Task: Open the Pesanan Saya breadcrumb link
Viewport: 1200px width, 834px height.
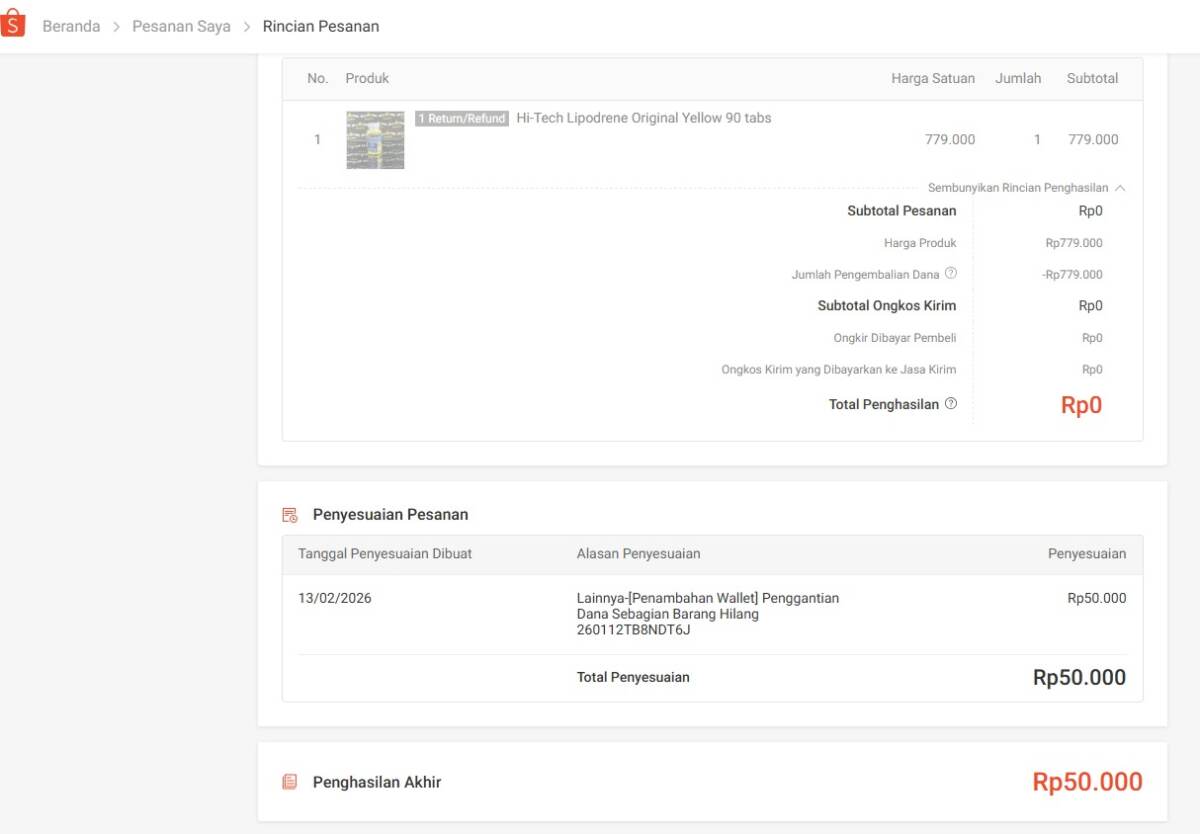Action: tap(181, 26)
